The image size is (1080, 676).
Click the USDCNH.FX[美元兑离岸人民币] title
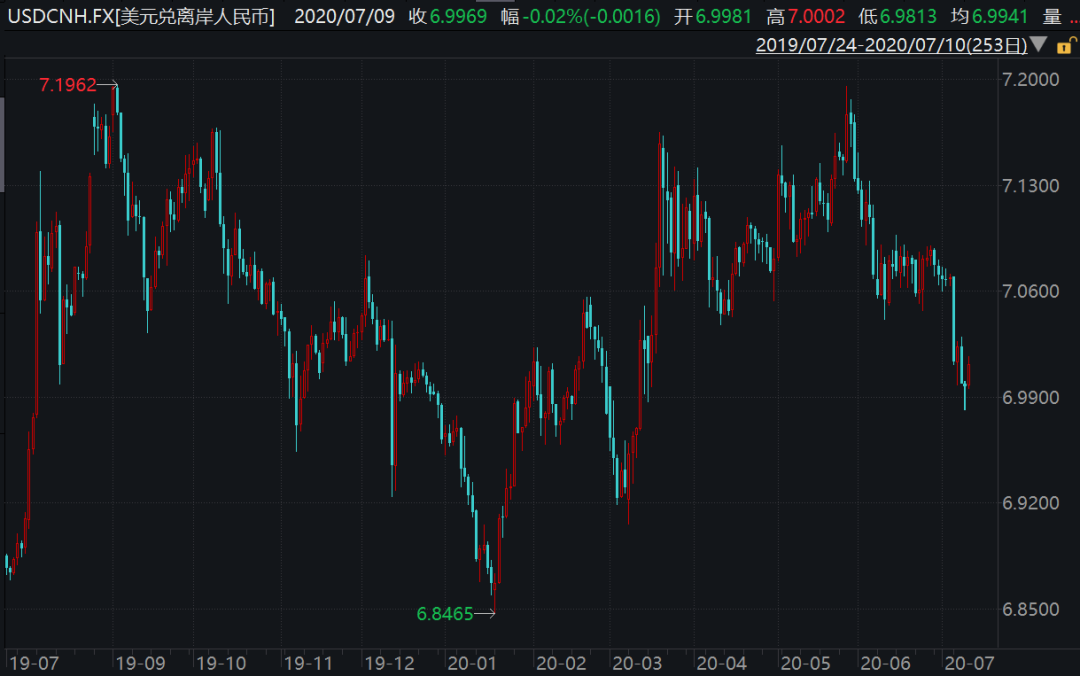pyautogui.click(x=141, y=17)
